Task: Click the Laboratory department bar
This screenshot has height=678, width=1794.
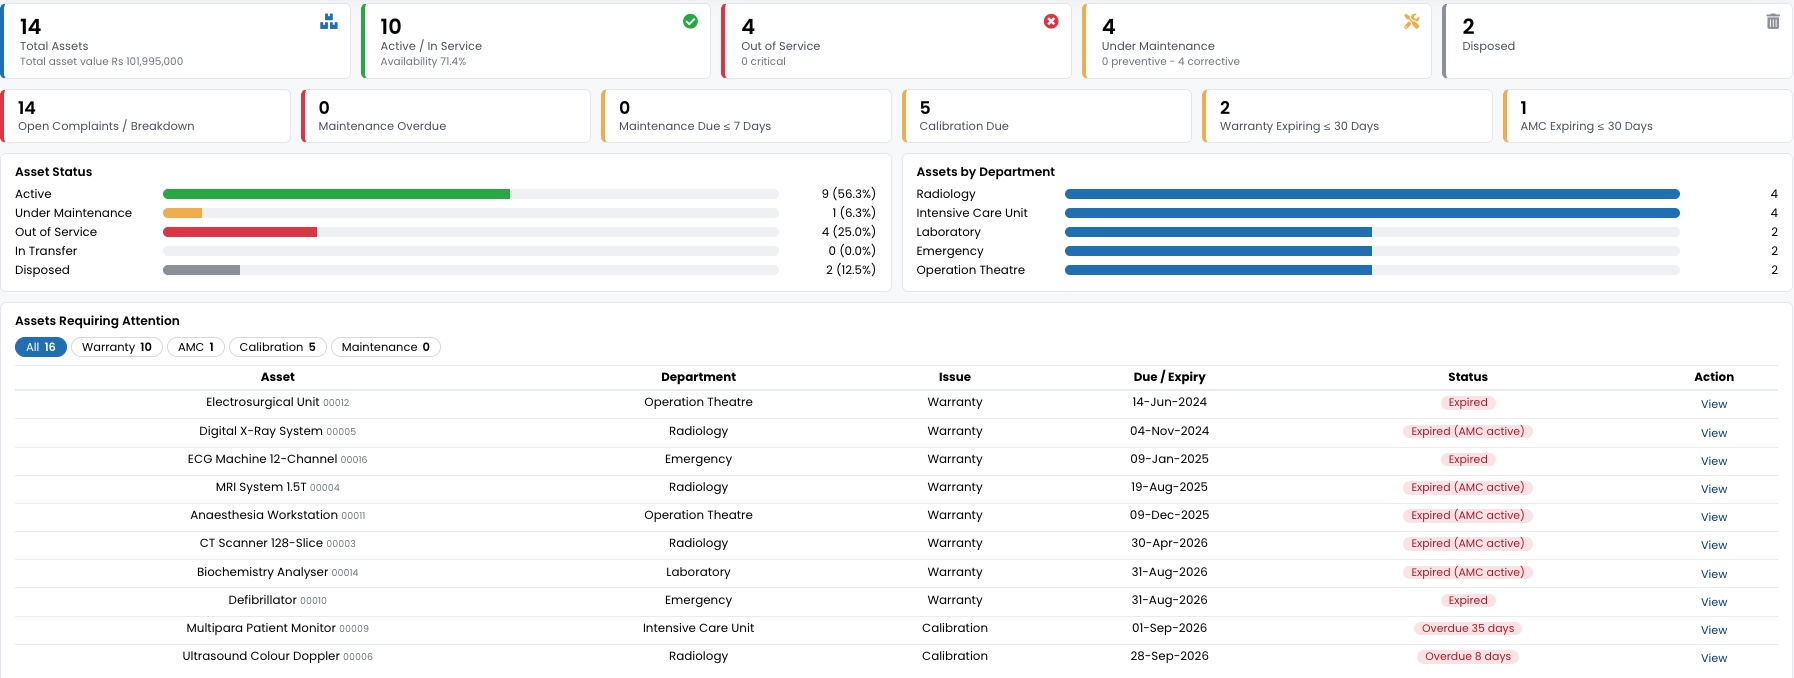Action: (x=1218, y=232)
